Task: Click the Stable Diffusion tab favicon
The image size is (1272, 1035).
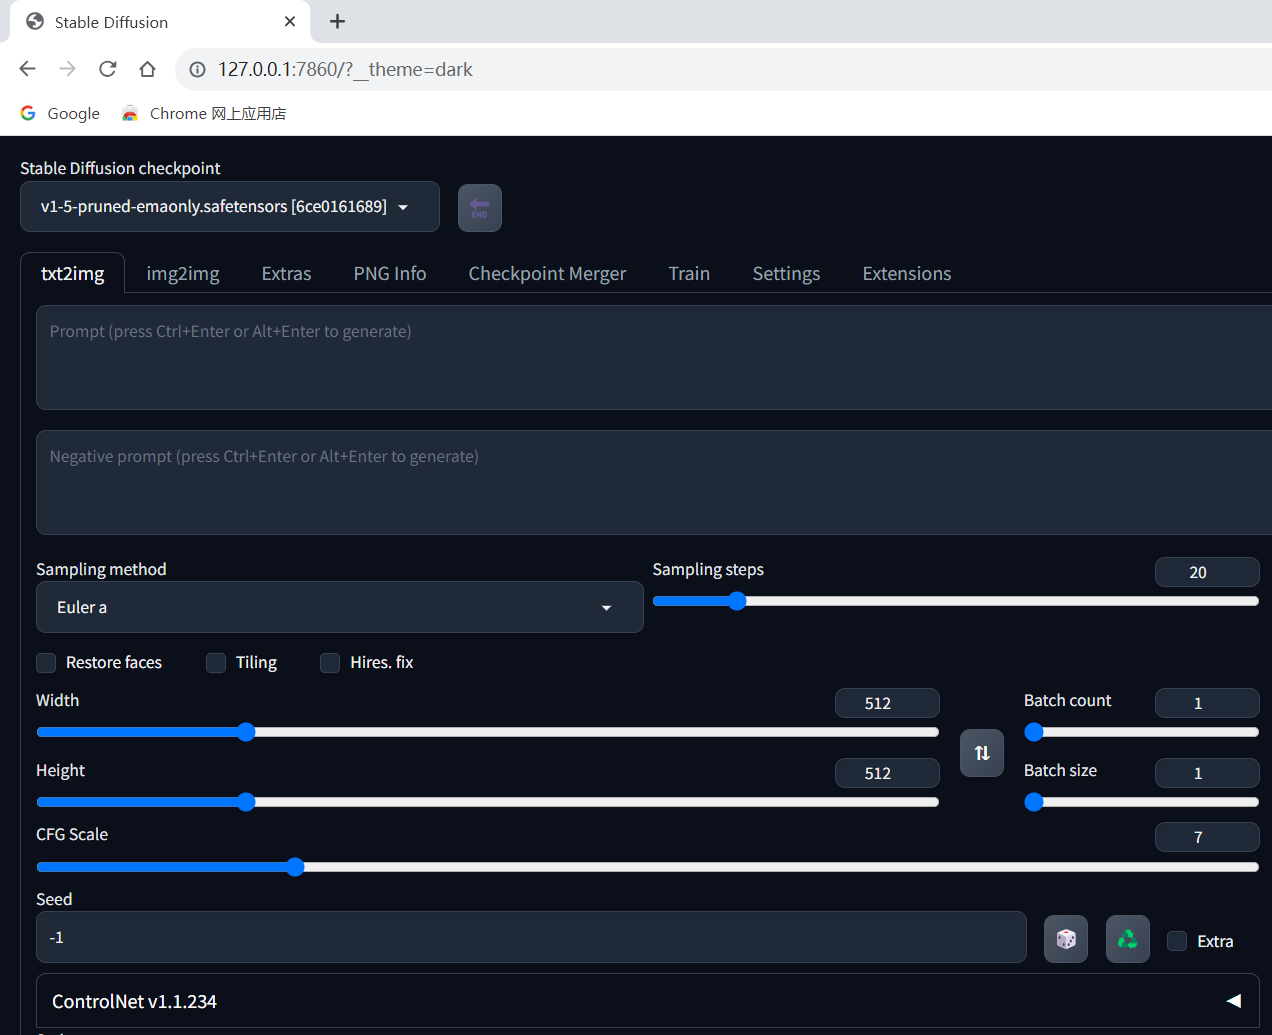Action: [35, 21]
